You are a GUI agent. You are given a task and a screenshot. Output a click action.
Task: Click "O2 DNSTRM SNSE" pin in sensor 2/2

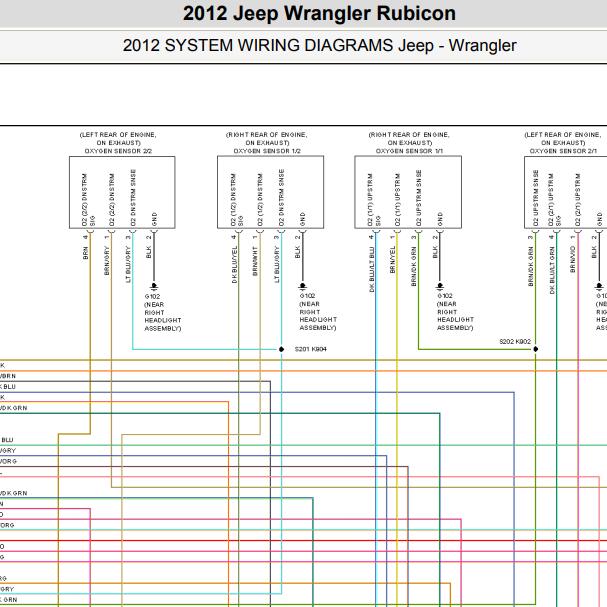[x=133, y=198]
